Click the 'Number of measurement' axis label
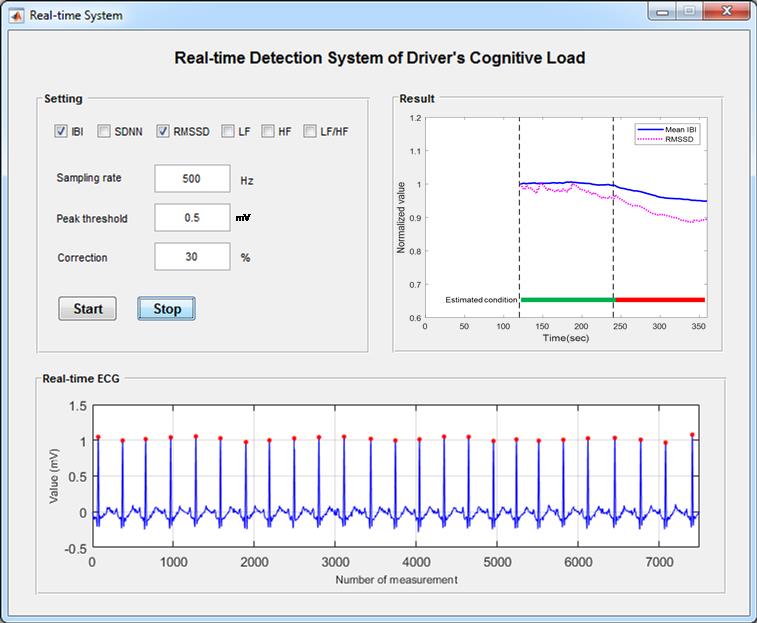 [396, 580]
